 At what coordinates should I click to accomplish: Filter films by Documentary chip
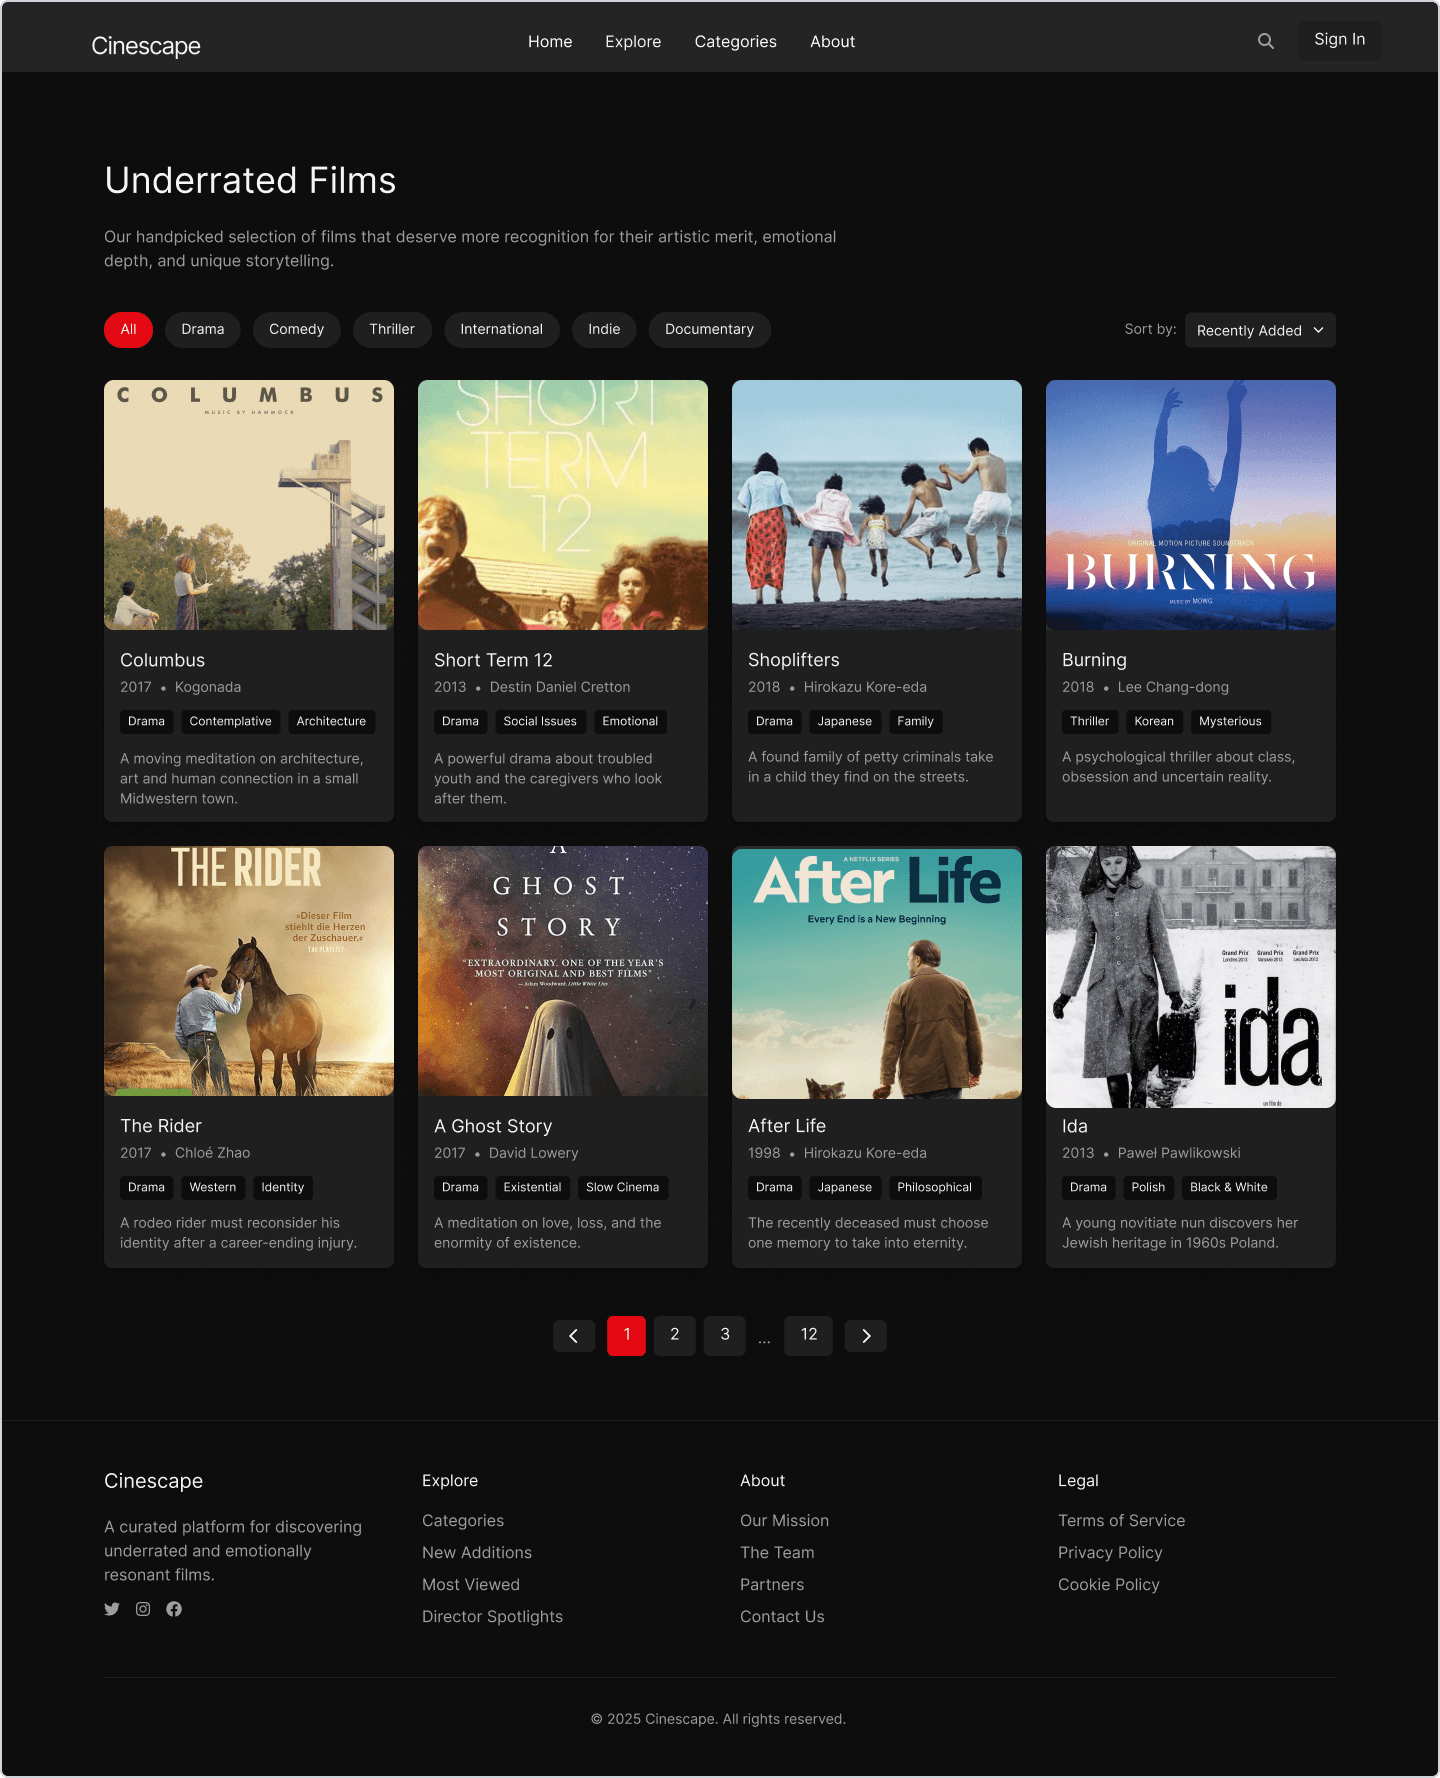pos(710,330)
